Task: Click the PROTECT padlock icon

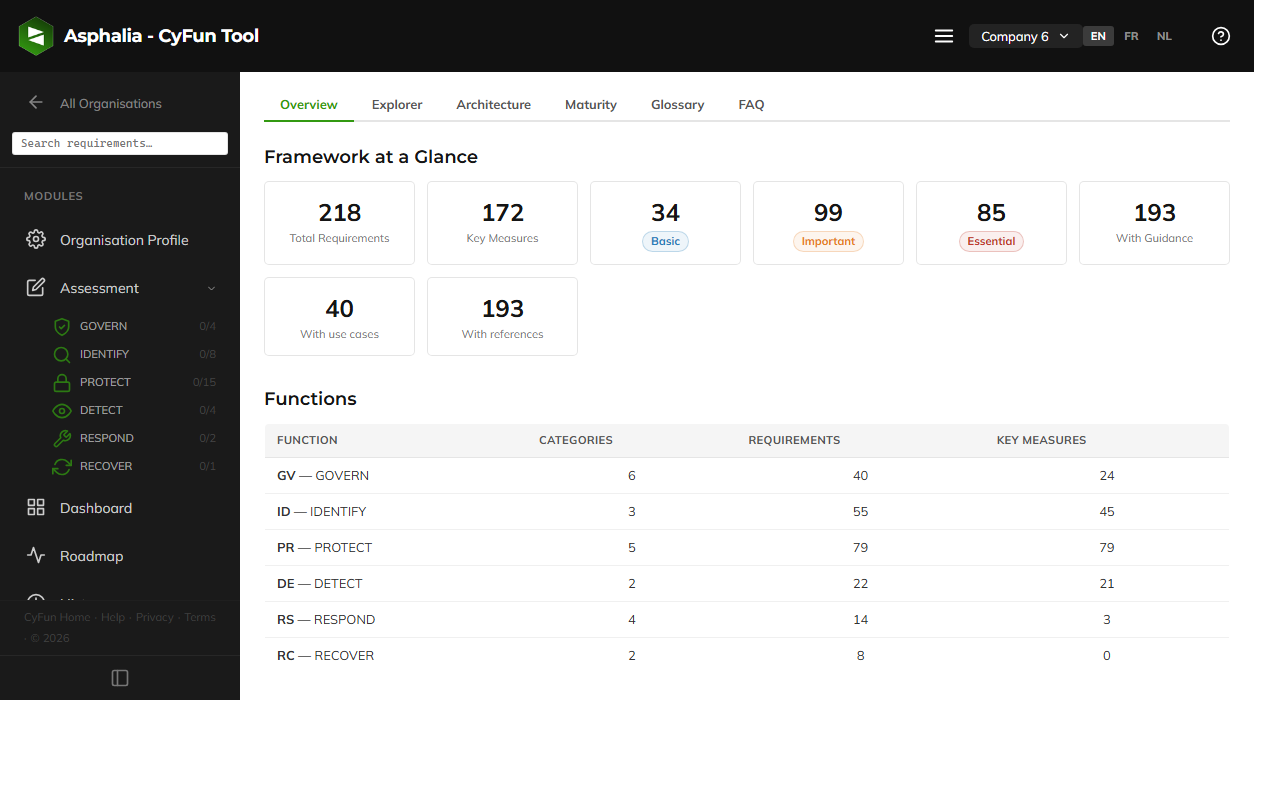Action: tap(62, 381)
